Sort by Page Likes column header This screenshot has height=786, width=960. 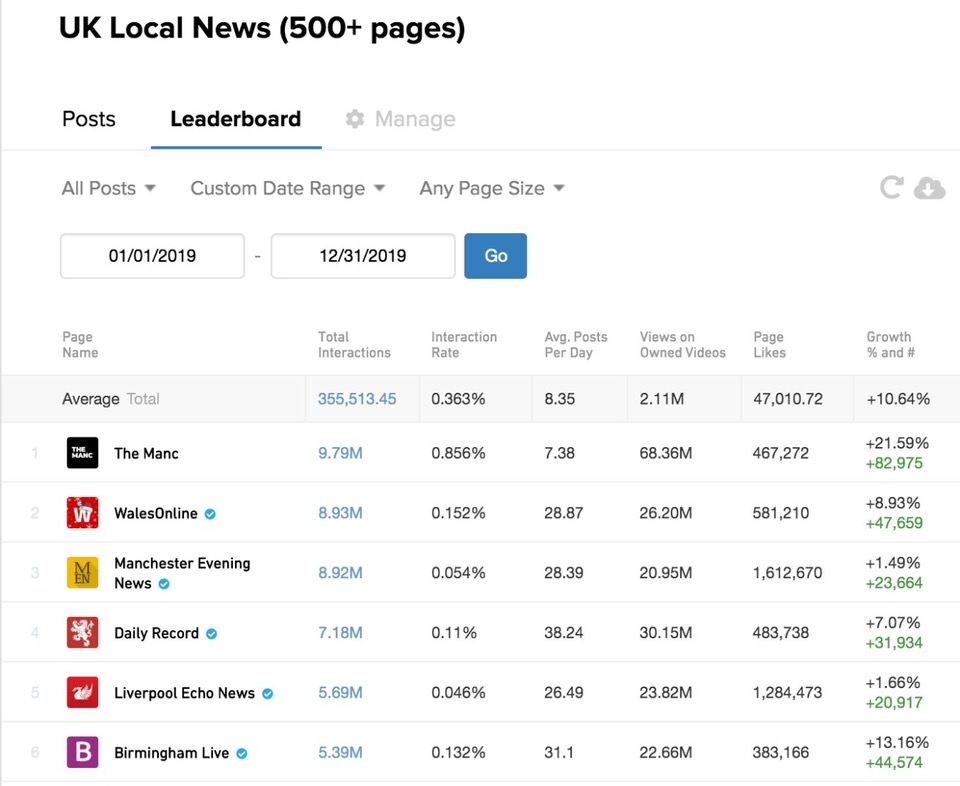point(769,345)
